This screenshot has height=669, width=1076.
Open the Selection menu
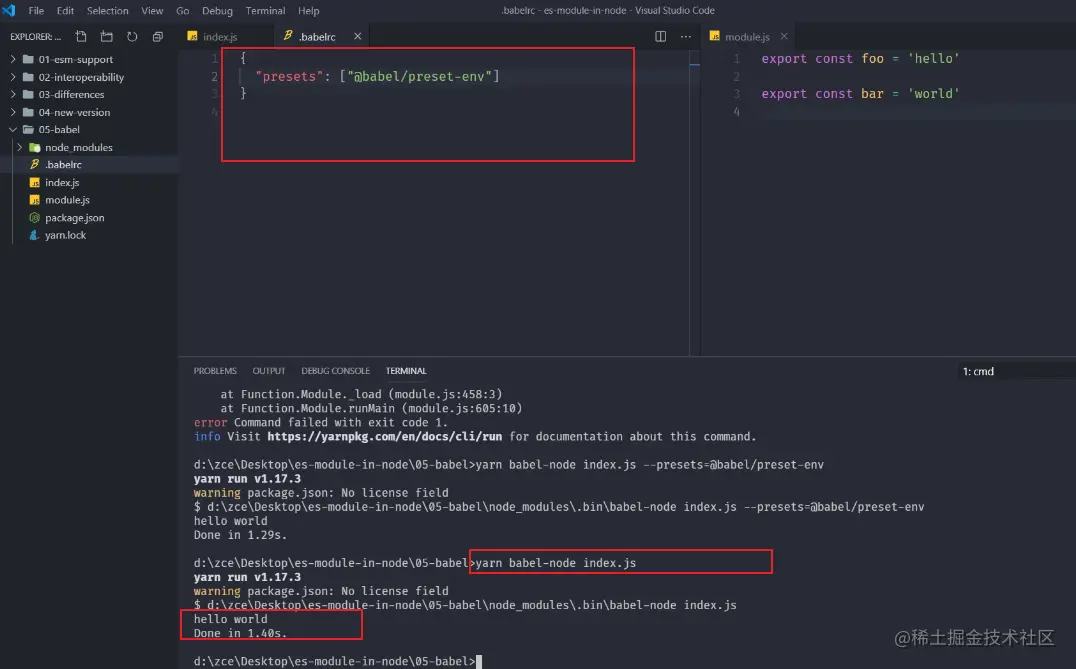tap(107, 10)
